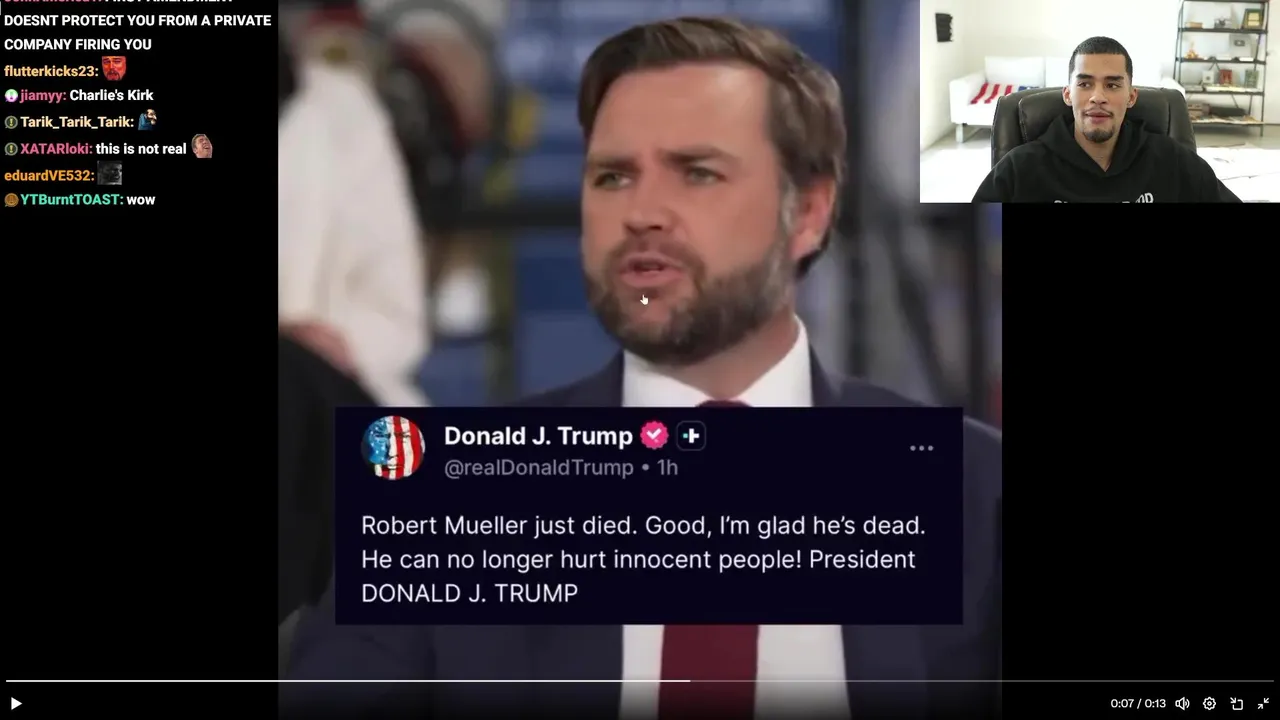1280x720 pixels.
Task: Click the plus badge beside Donald J. Trump
Action: [x=691, y=436]
